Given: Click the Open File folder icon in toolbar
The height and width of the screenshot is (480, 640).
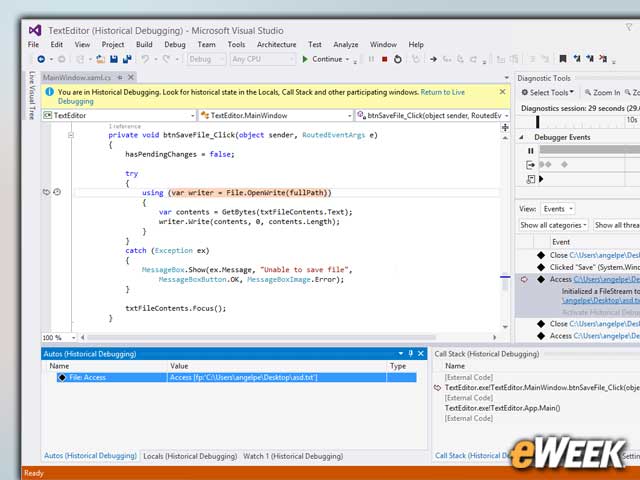Looking at the screenshot, I should point(100,59).
